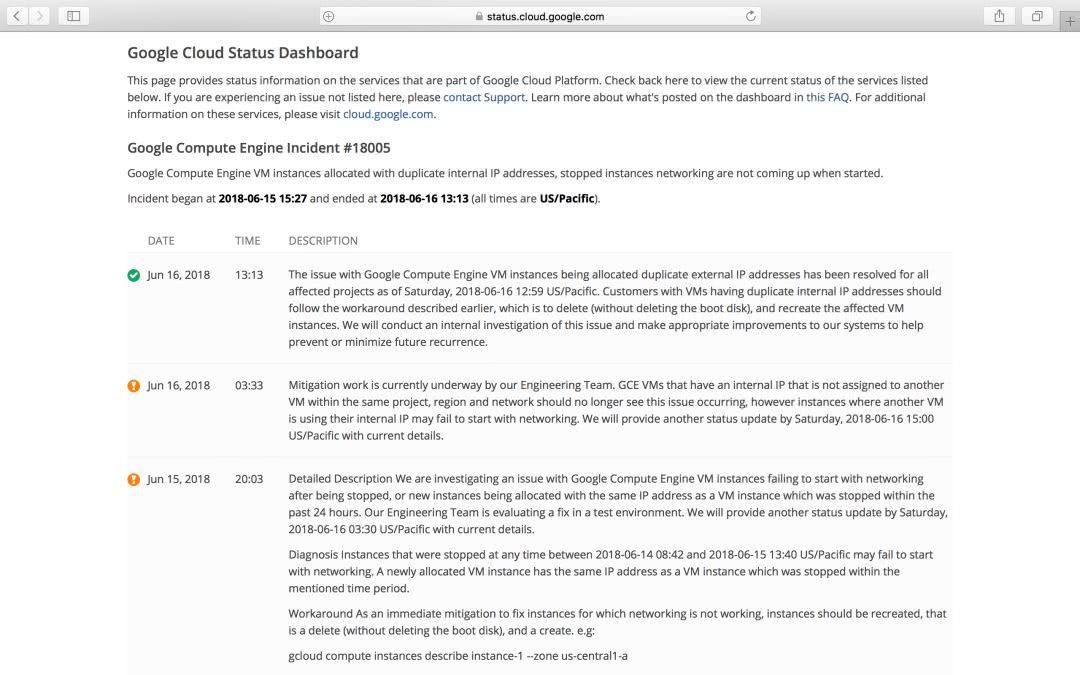Click the paragraph starting with Diagnosis Instances
This screenshot has height=675, width=1080.
[610, 571]
